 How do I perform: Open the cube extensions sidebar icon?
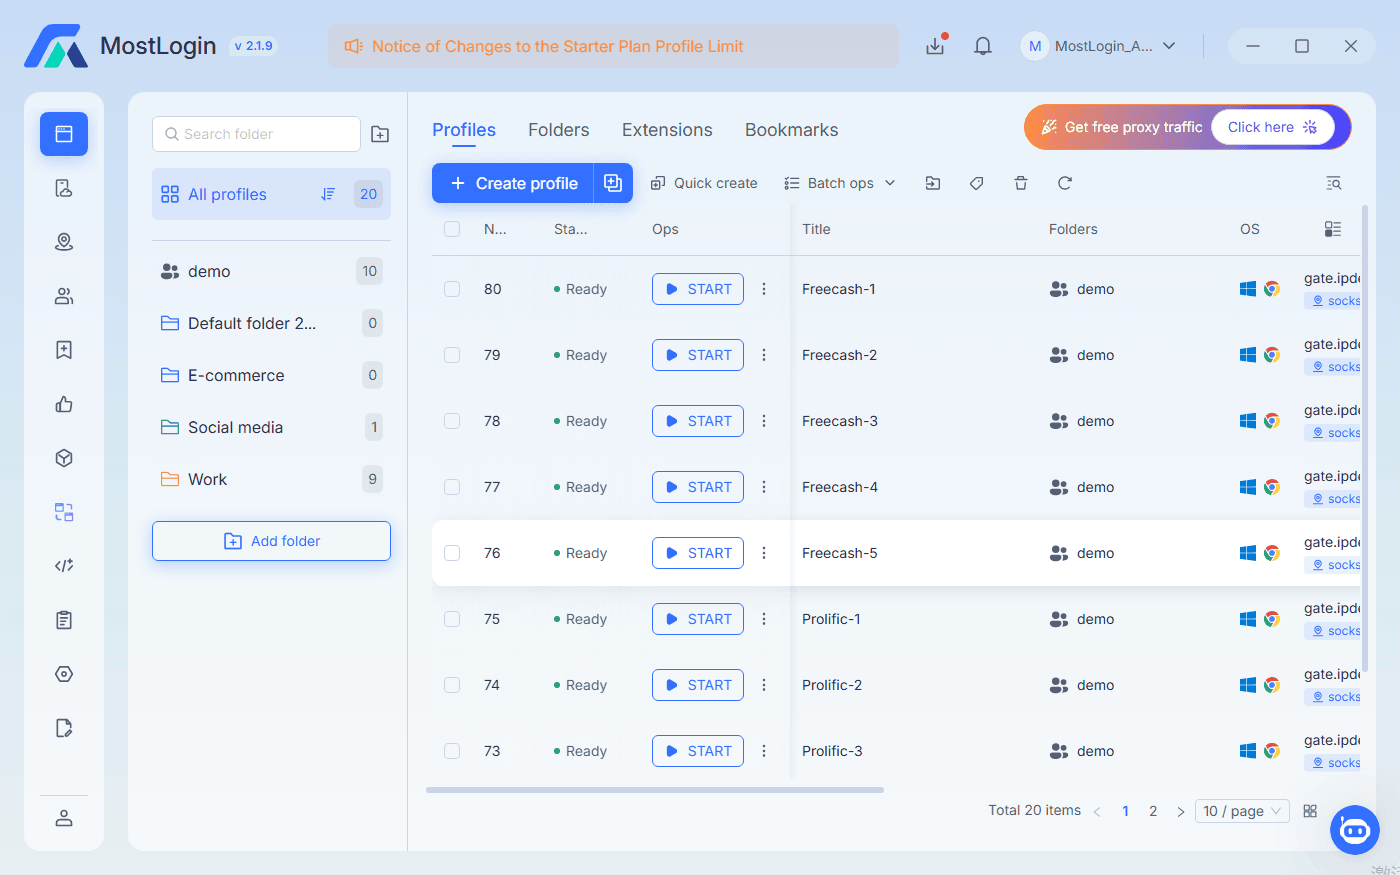(64, 458)
